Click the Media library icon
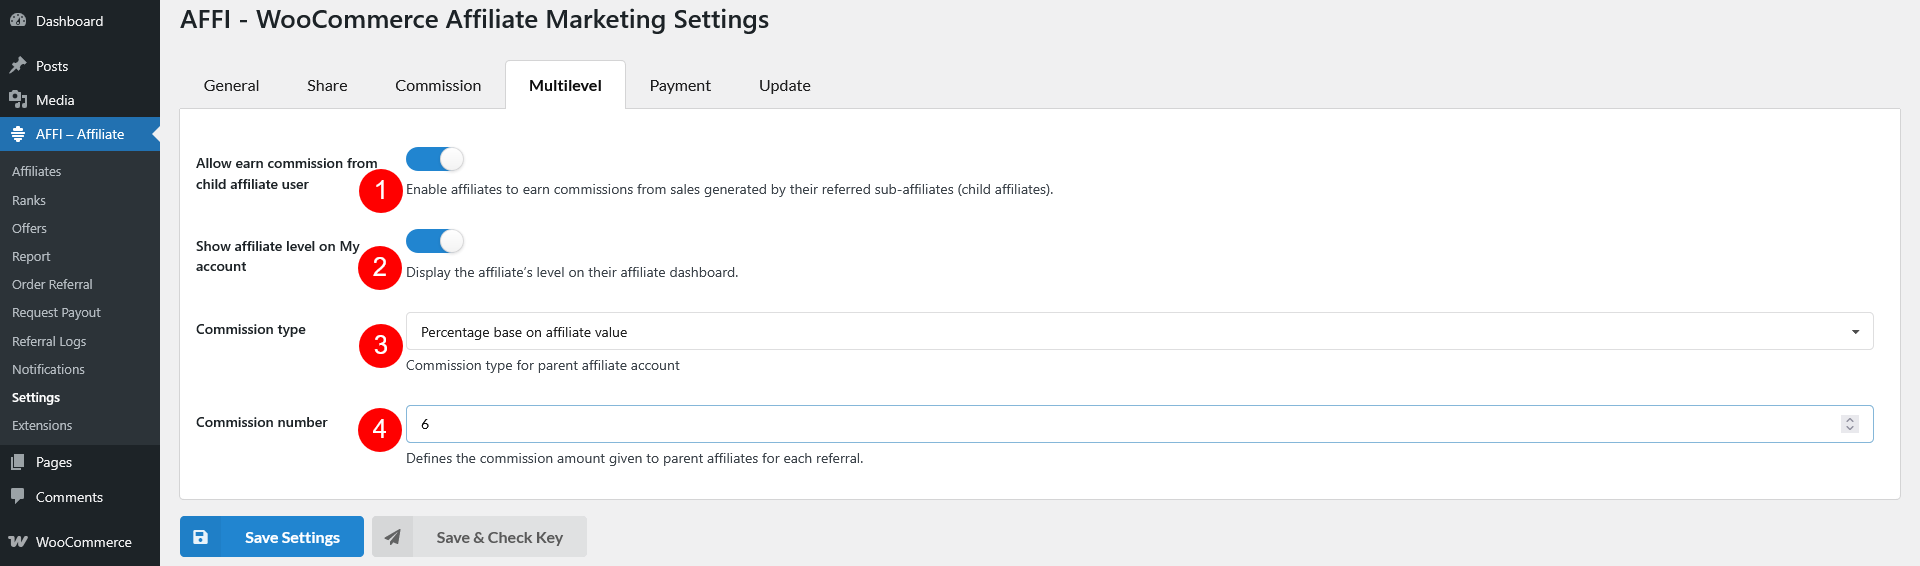 click(x=18, y=99)
